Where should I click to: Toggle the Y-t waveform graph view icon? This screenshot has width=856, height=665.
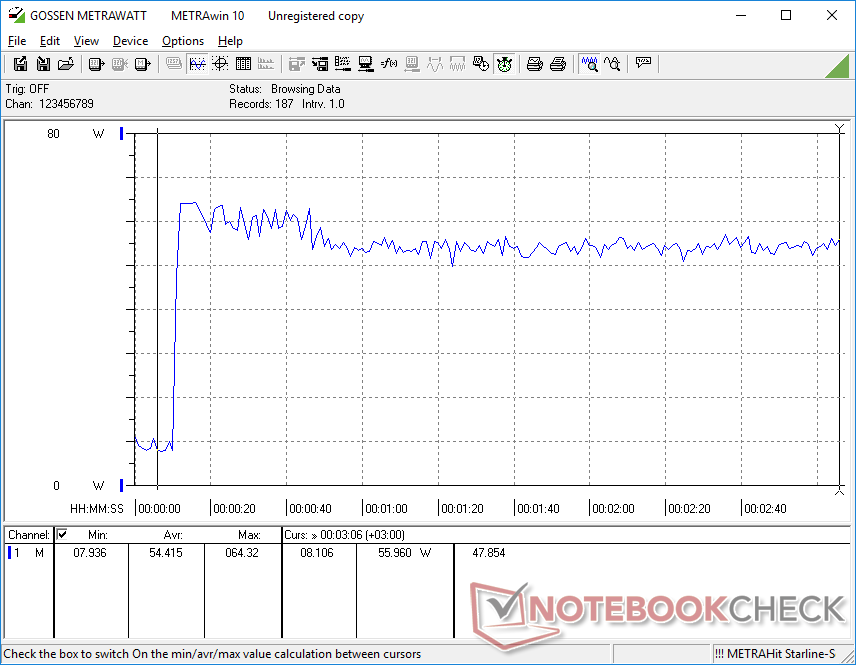(x=197, y=64)
